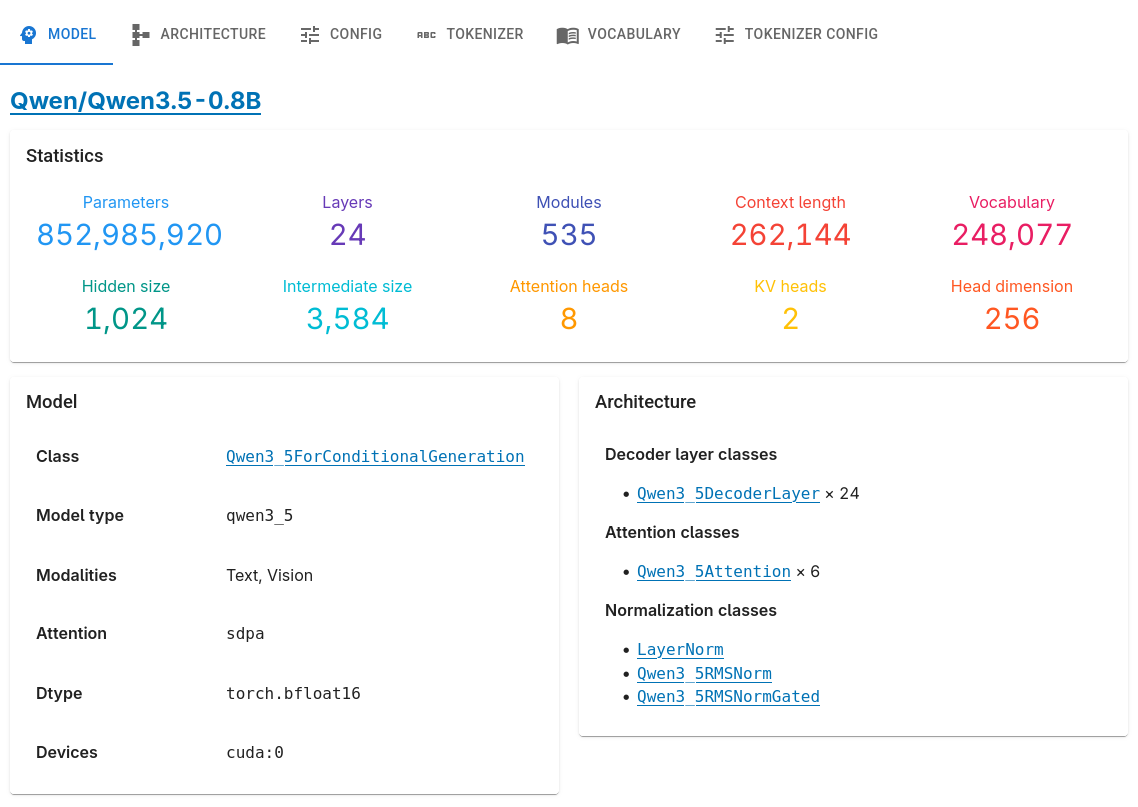Open the Qwen3_5DecoderLayer link
Screen dimensions: 1138x807
tap(728, 493)
